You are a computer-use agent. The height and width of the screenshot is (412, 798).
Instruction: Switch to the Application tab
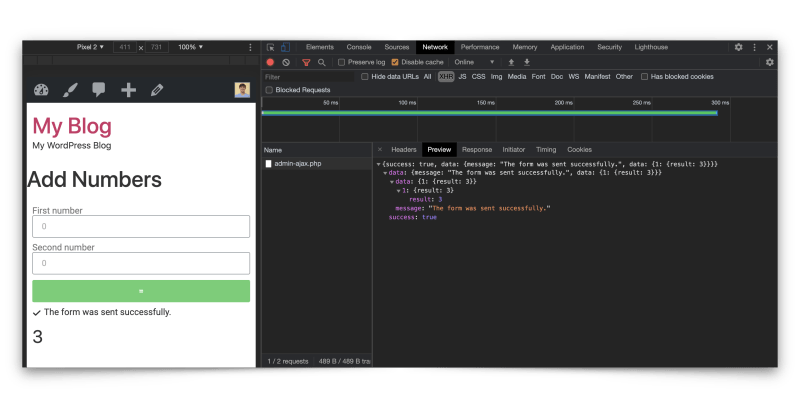[x=567, y=47]
